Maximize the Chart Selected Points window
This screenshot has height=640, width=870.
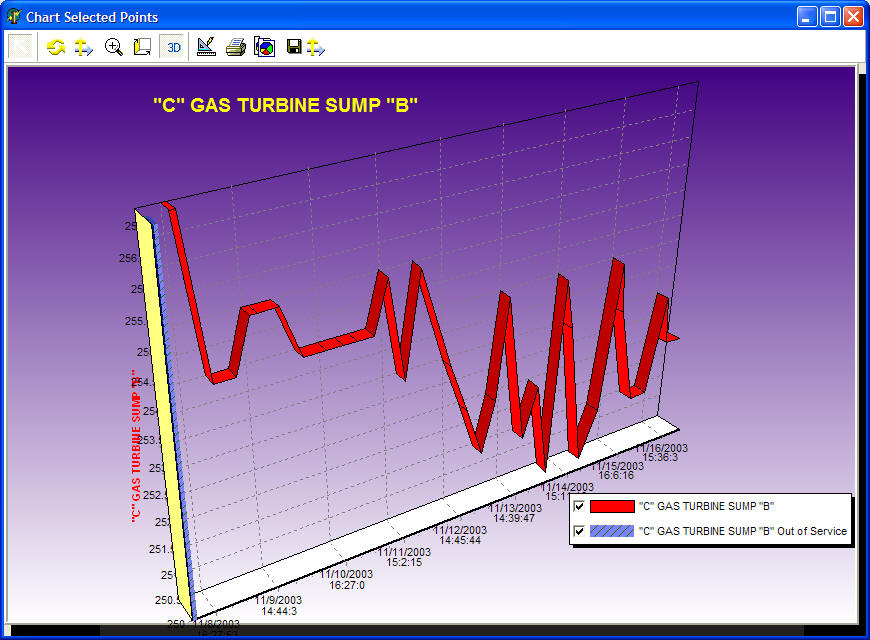click(830, 17)
